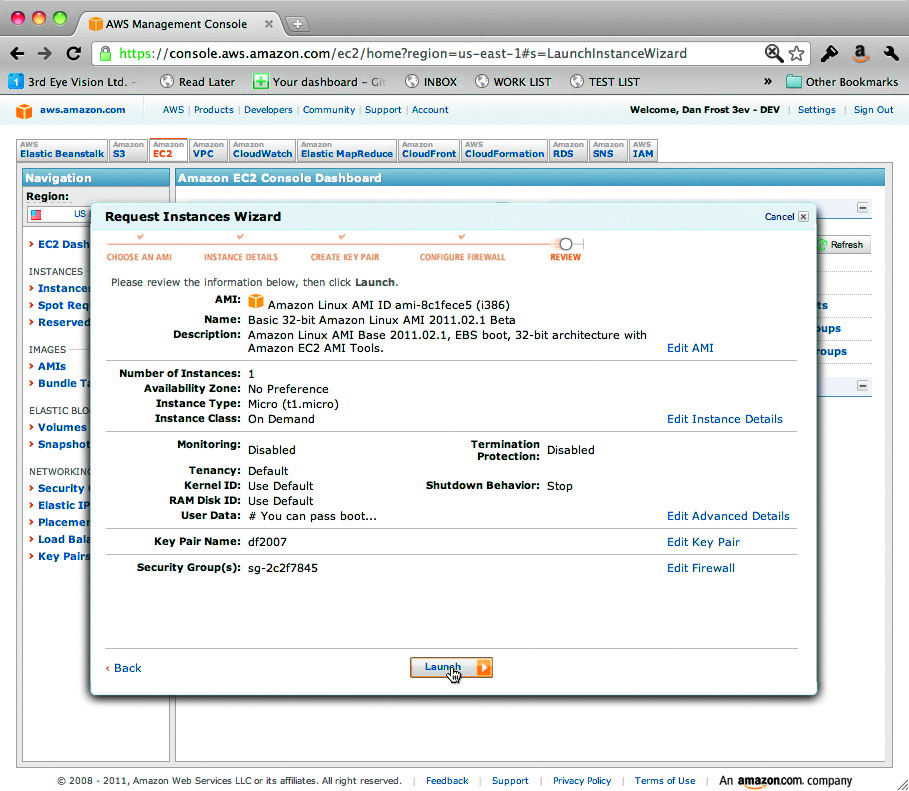Go to the Configure Firewall step
The width and height of the screenshot is (909, 791).
pyautogui.click(x=462, y=257)
